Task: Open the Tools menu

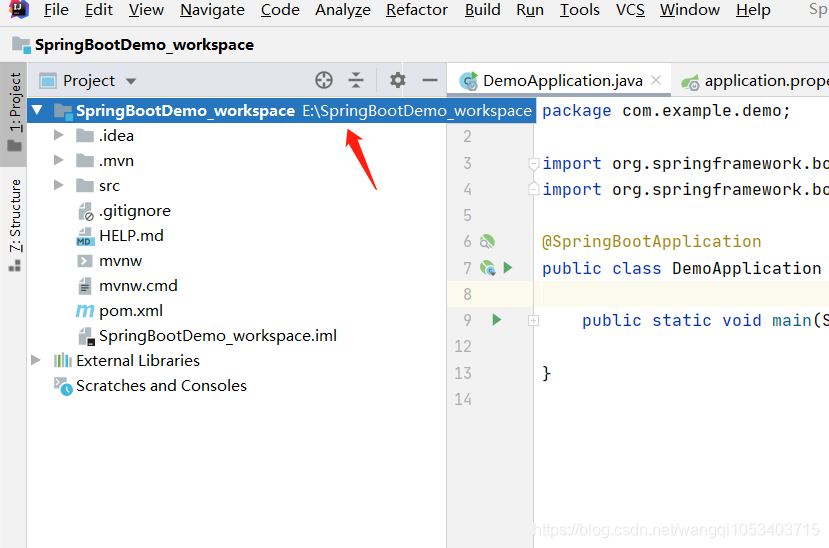Action: coord(579,10)
